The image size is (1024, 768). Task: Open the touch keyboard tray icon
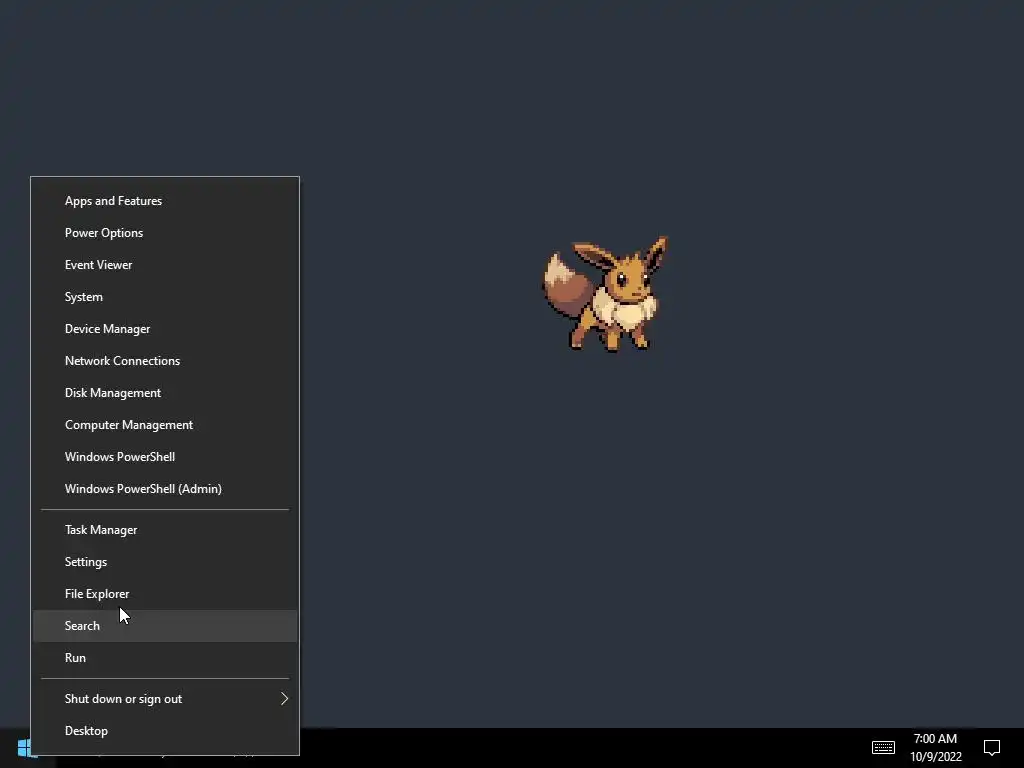click(883, 747)
